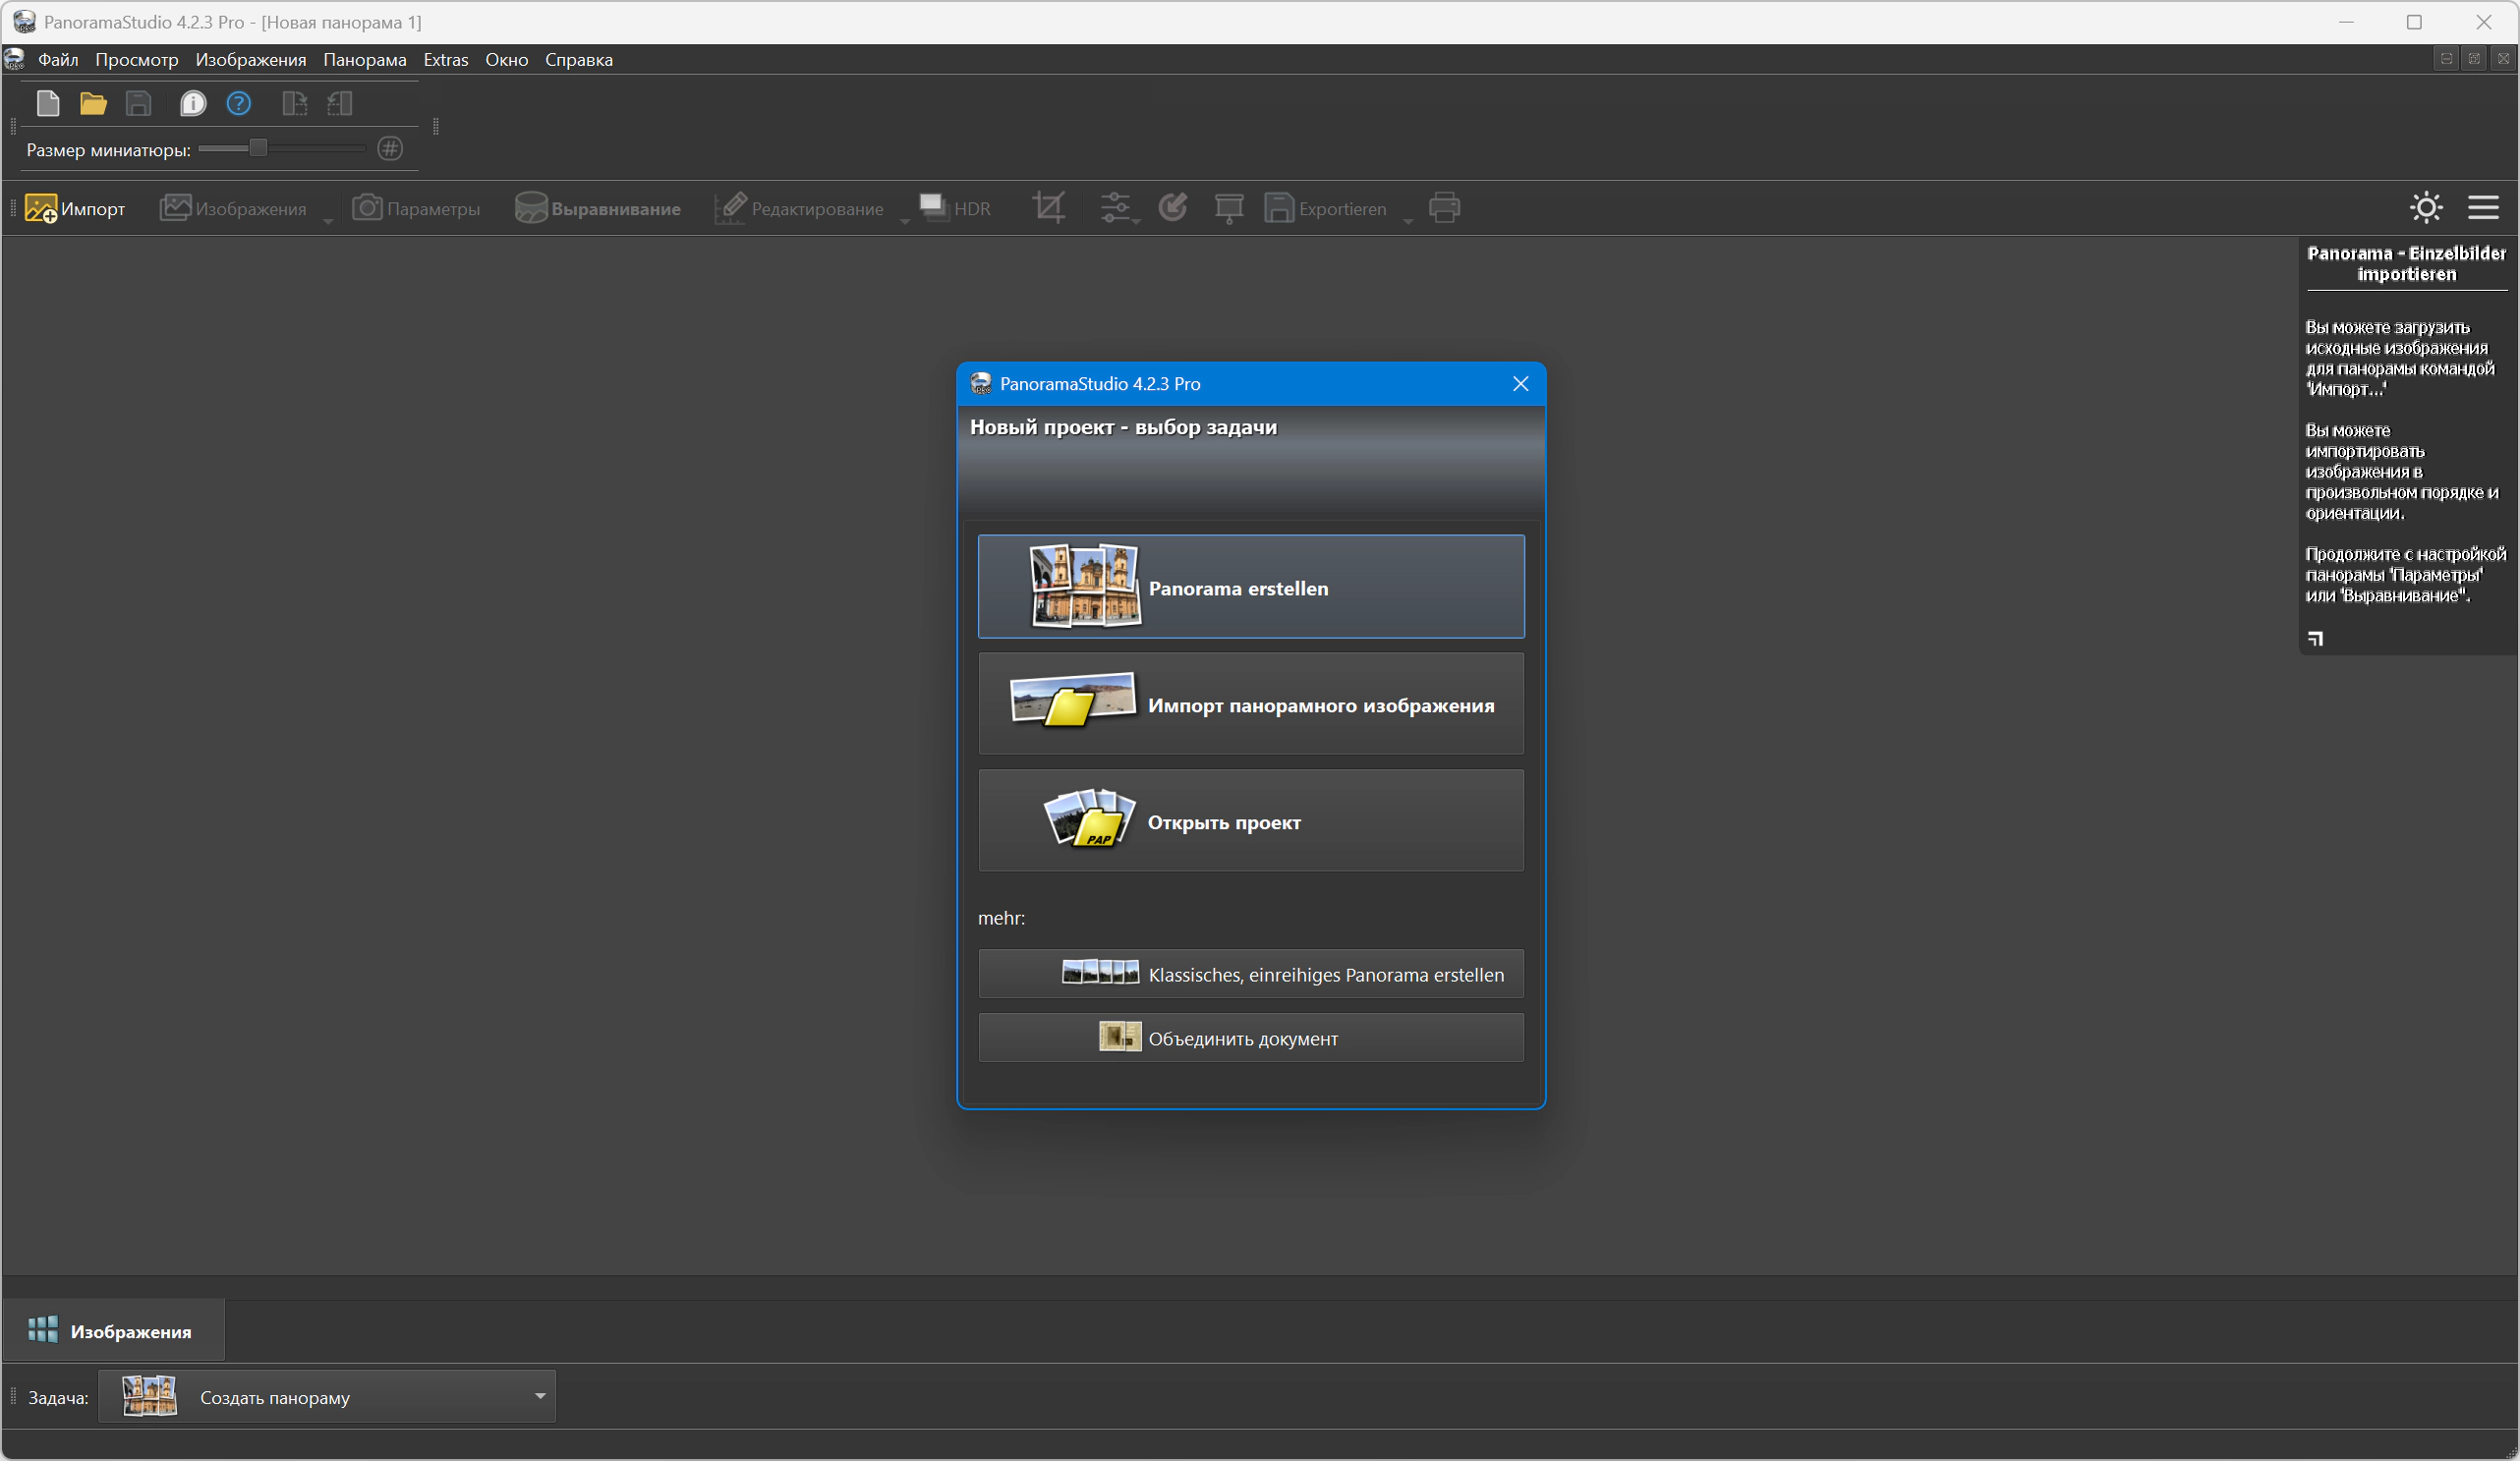This screenshot has width=2520, height=1461.
Task: Click the info icon in top toolbar
Action: pos(193,103)
